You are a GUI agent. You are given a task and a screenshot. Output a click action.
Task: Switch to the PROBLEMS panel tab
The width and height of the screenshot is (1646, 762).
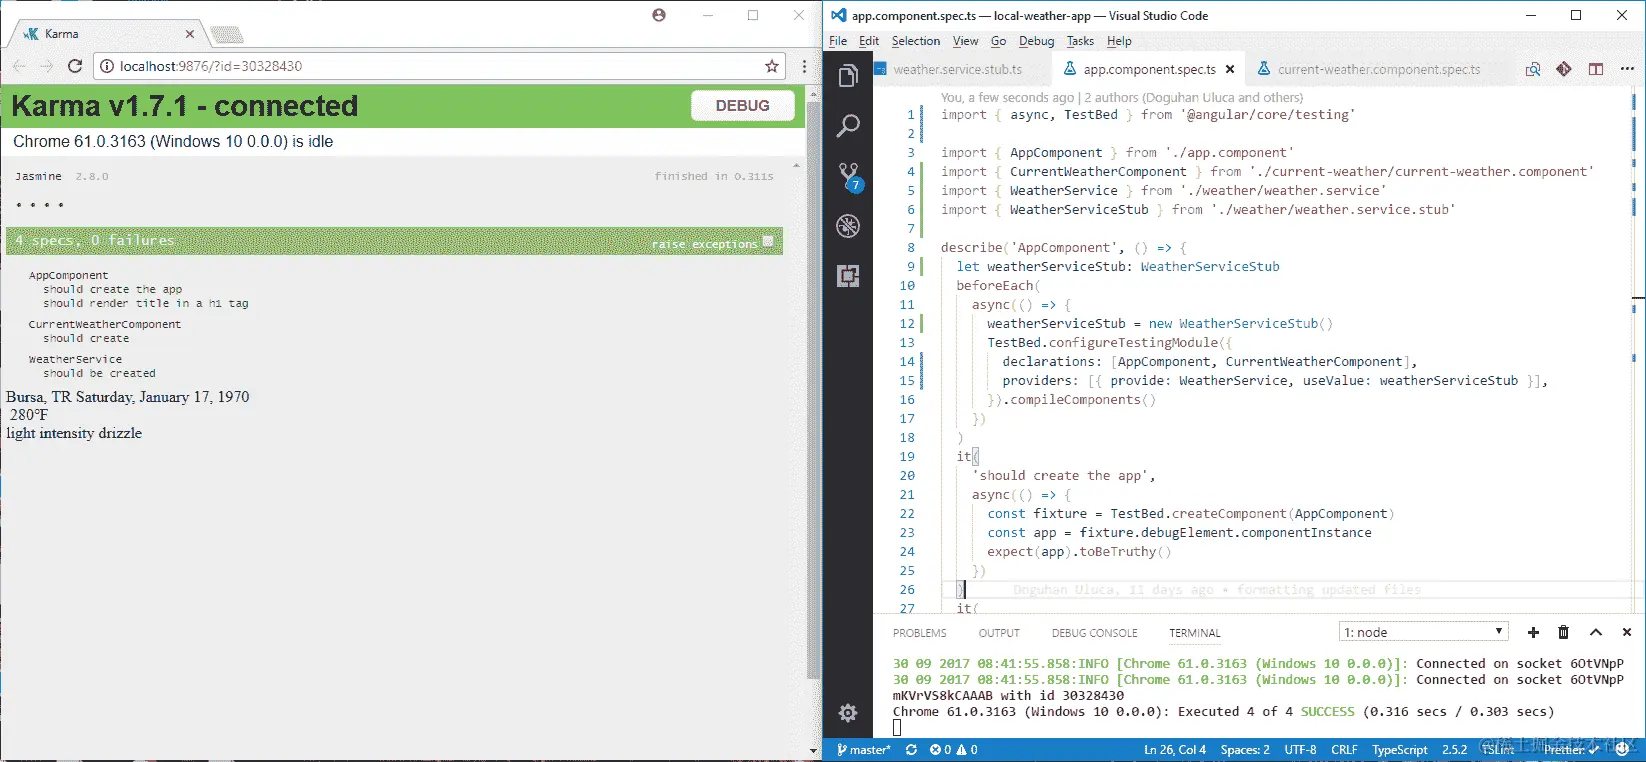pos(919,633)
